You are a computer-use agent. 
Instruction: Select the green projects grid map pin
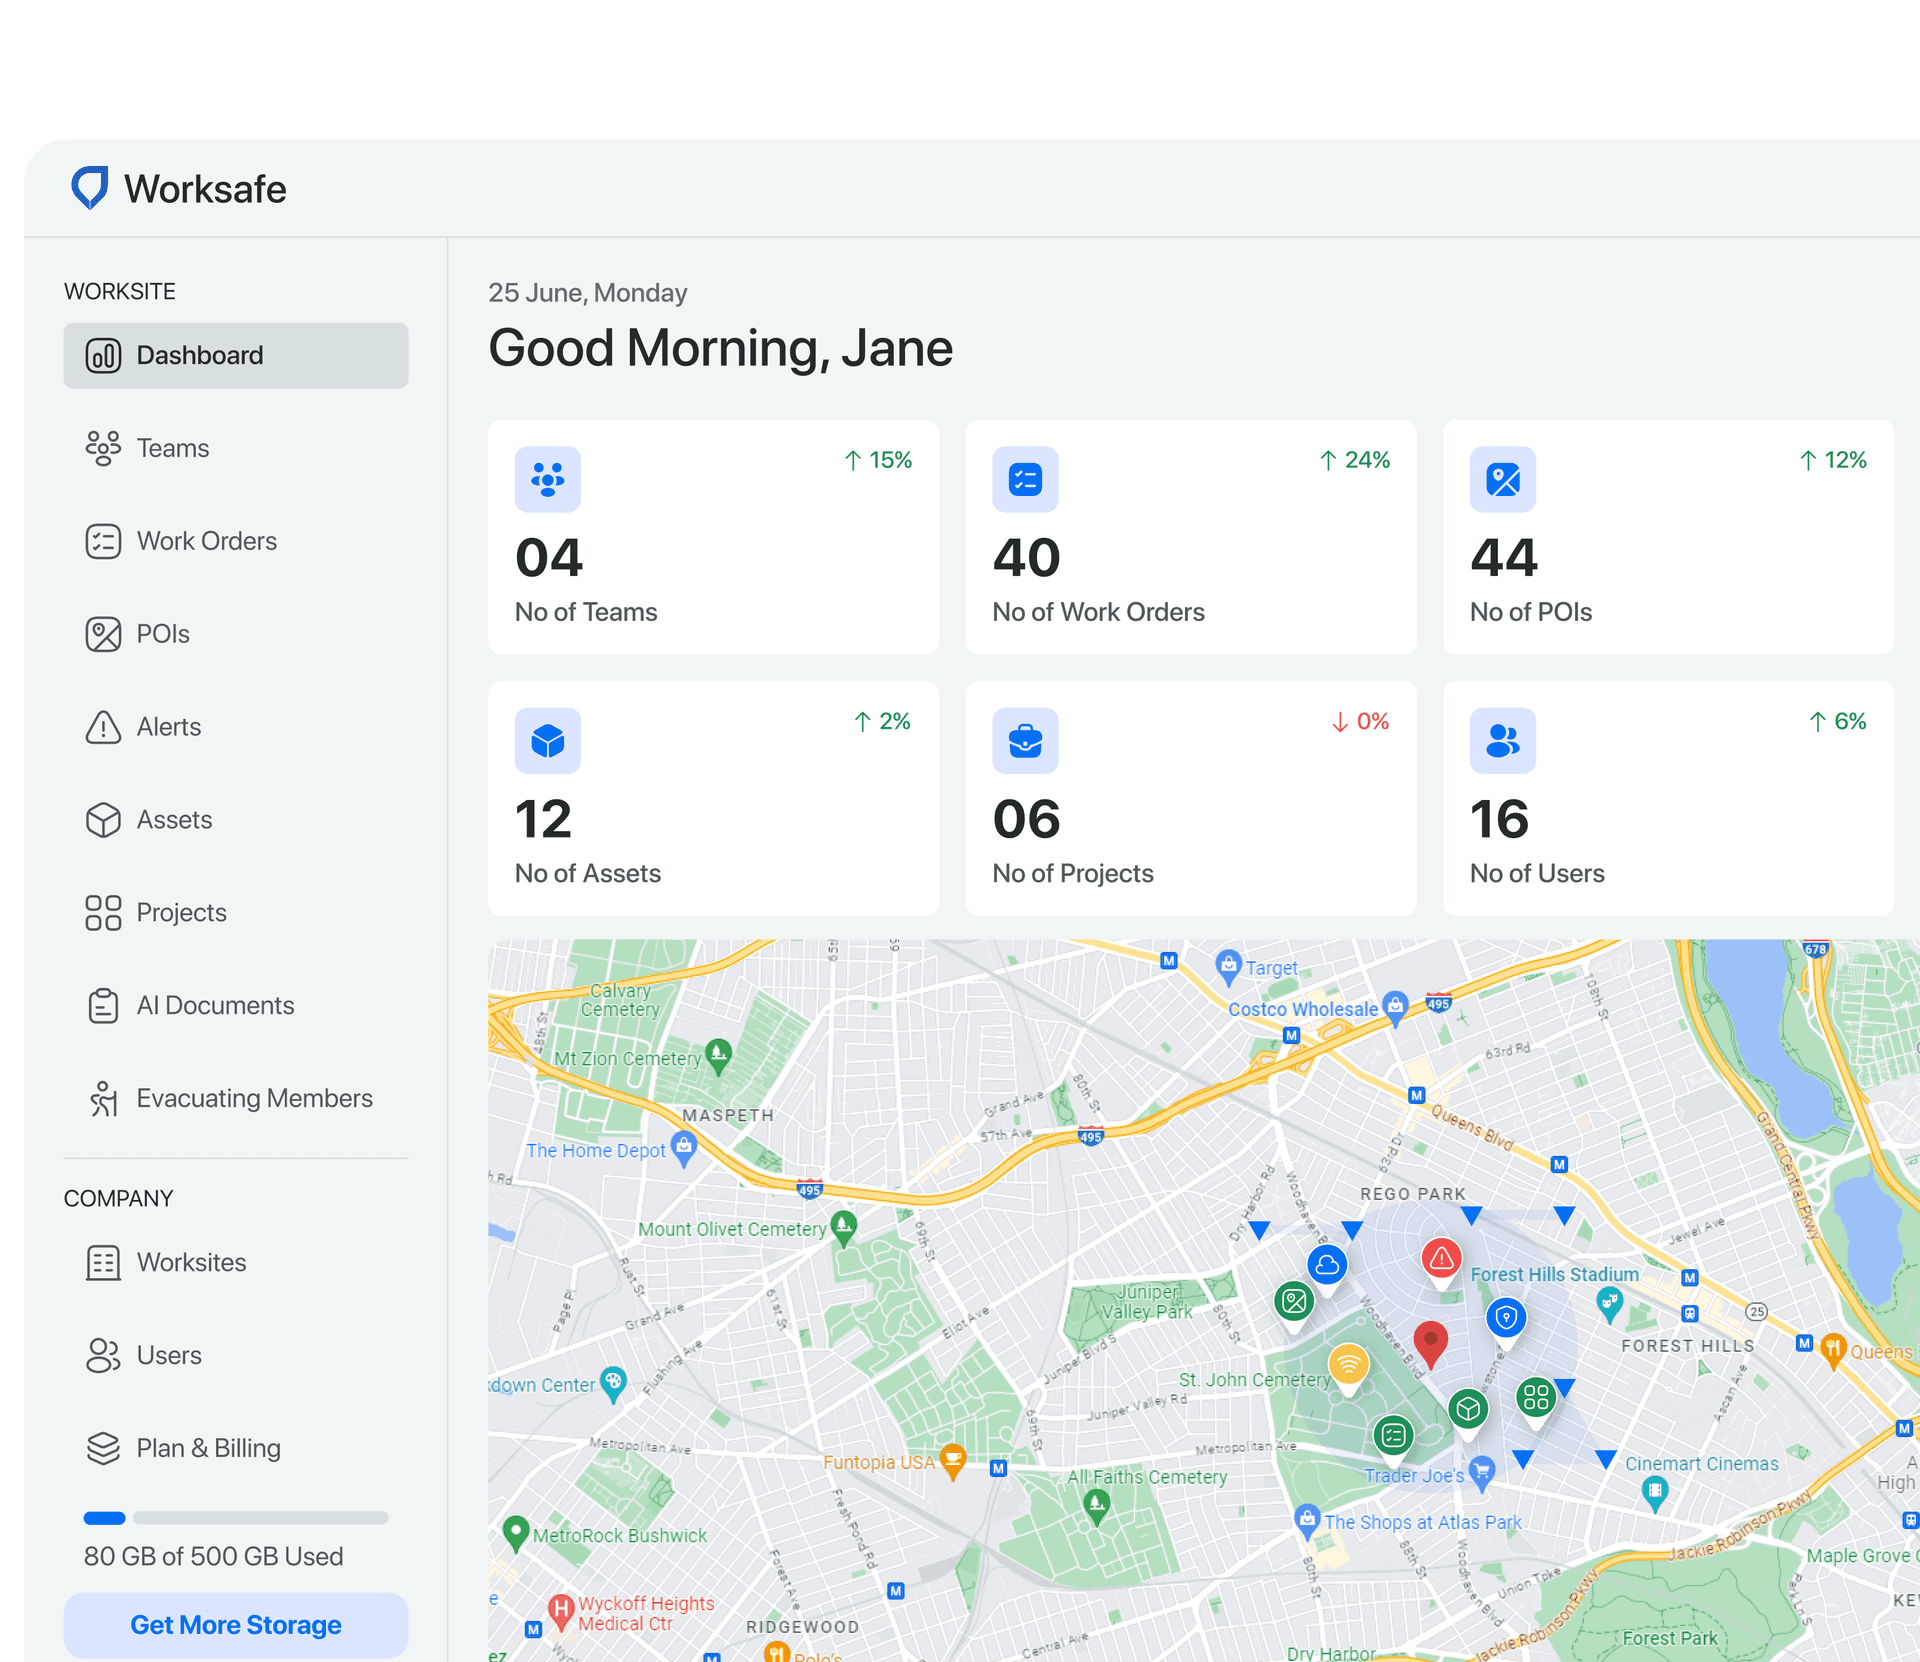tap(1536, 1397)
